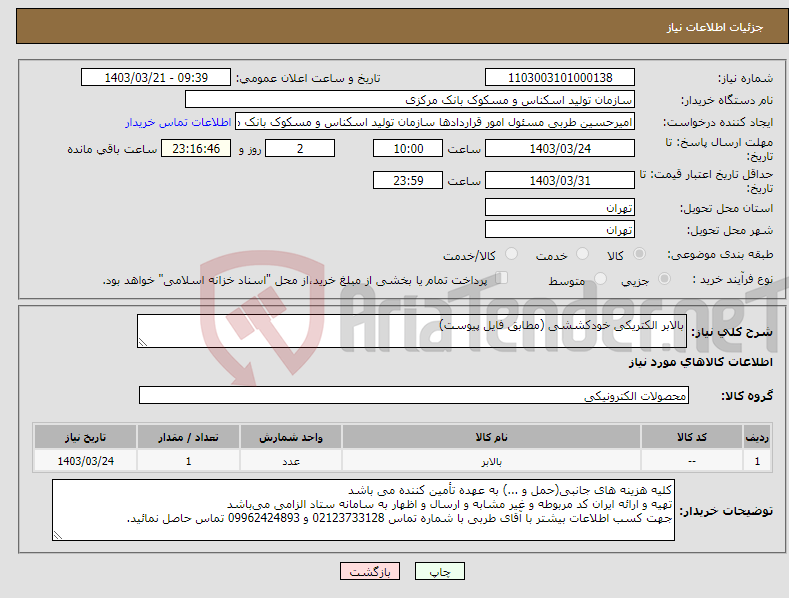
Task: Click the validity time field 23:59
Action: coord(408,180)
